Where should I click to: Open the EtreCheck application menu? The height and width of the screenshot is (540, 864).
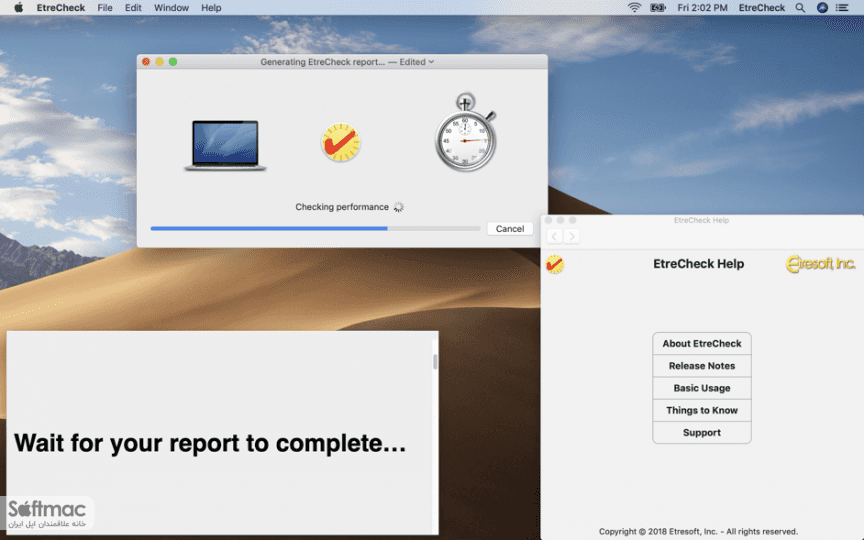[61, 8]
